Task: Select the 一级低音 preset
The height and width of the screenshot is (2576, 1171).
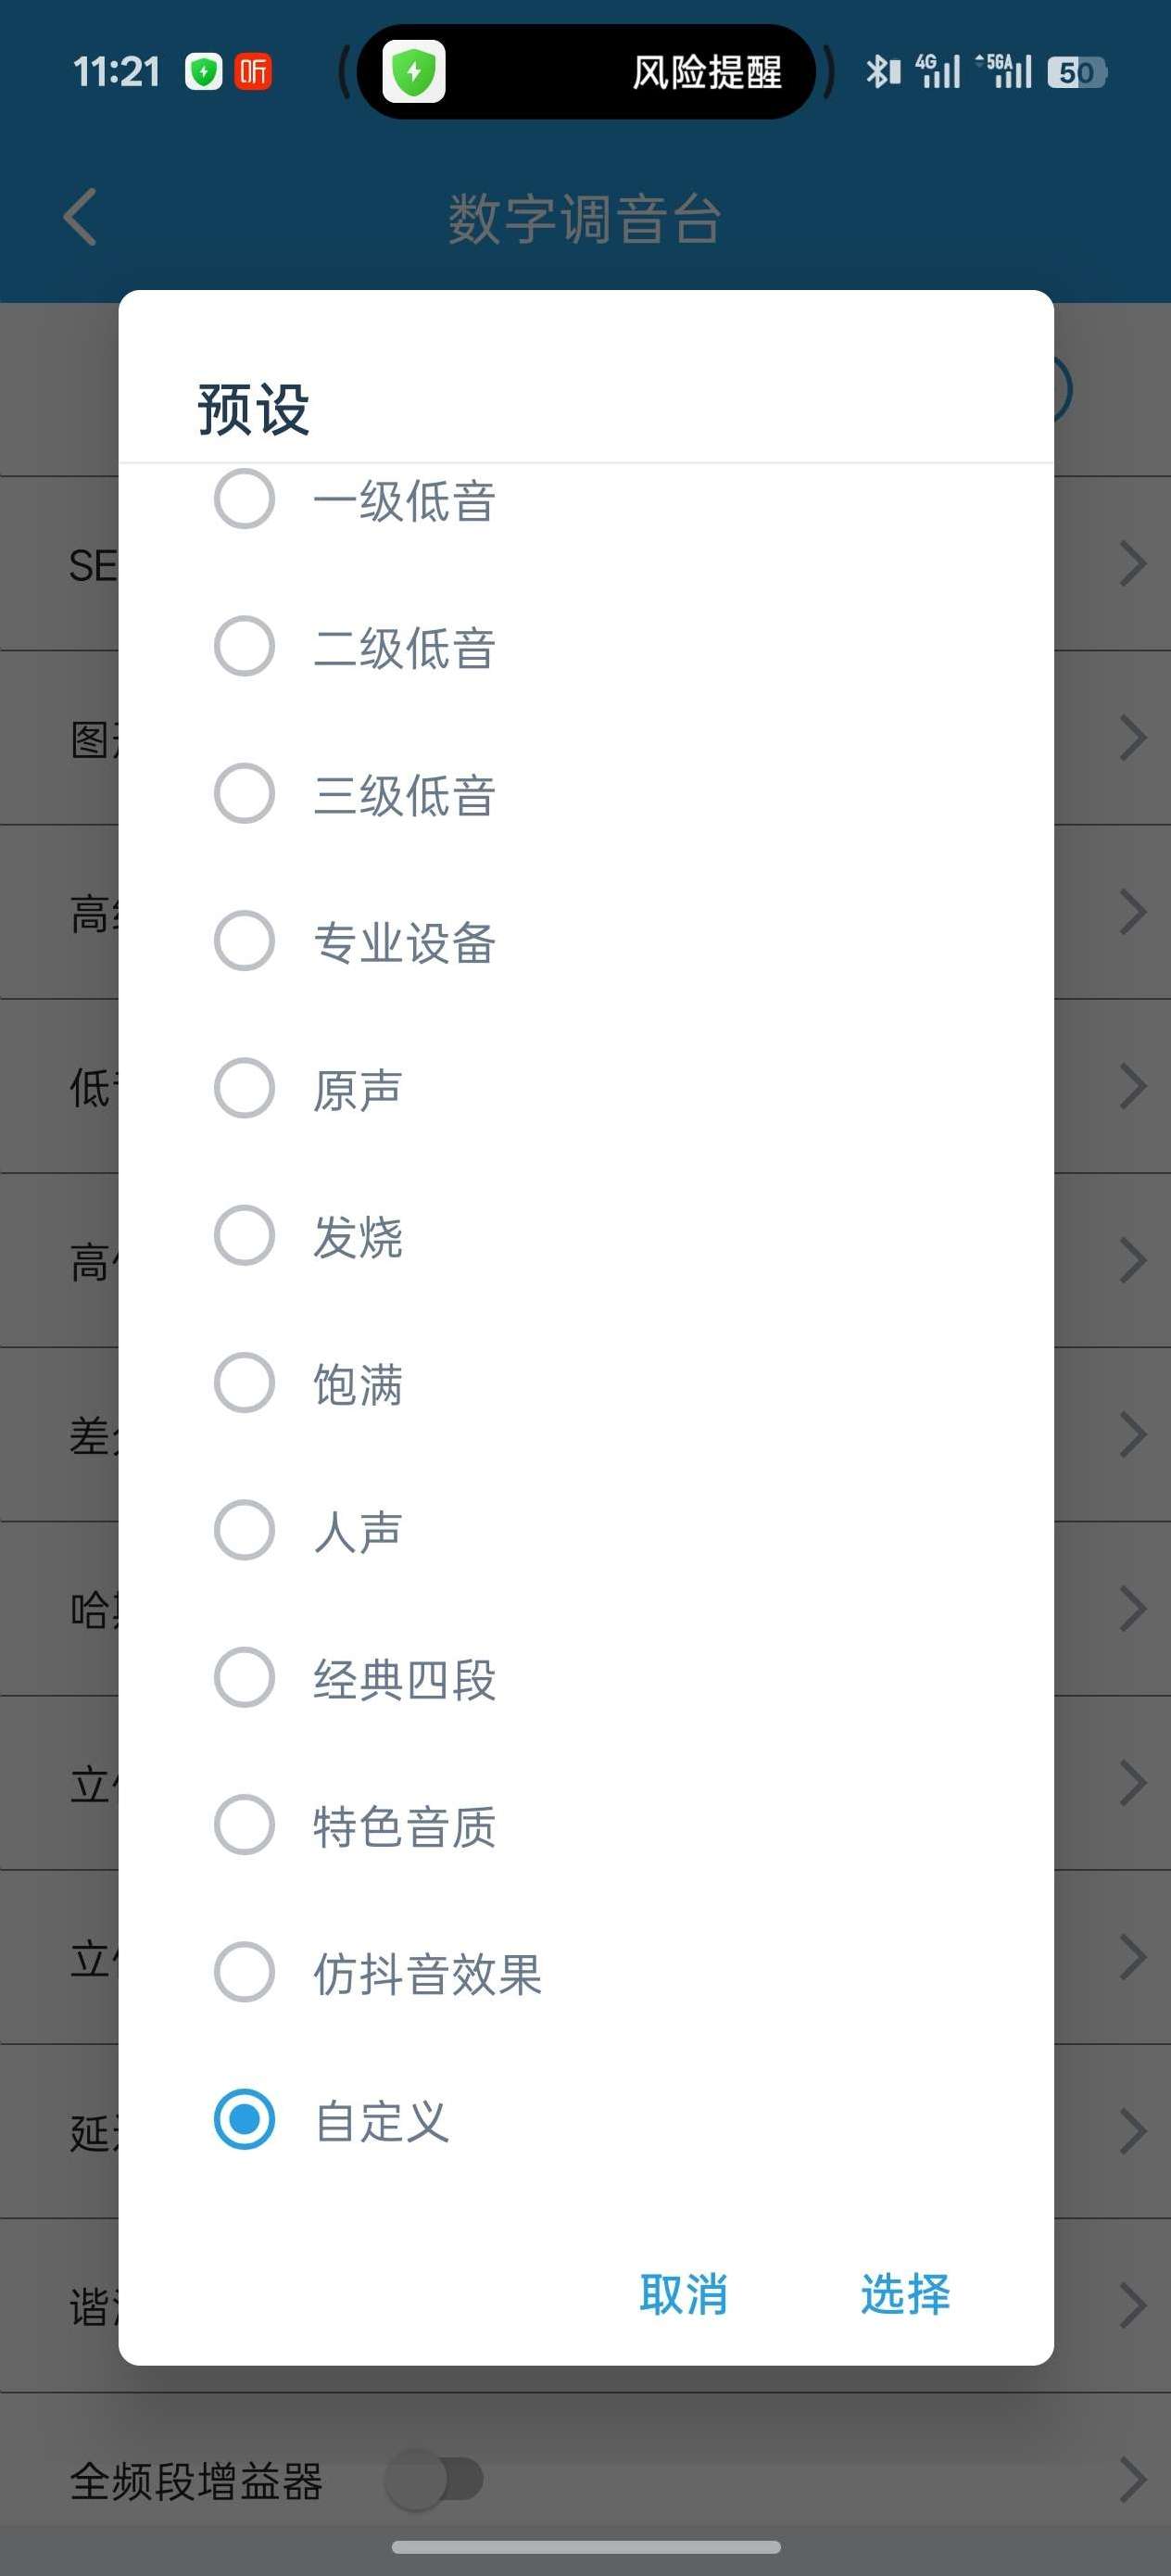Action: 245,499
